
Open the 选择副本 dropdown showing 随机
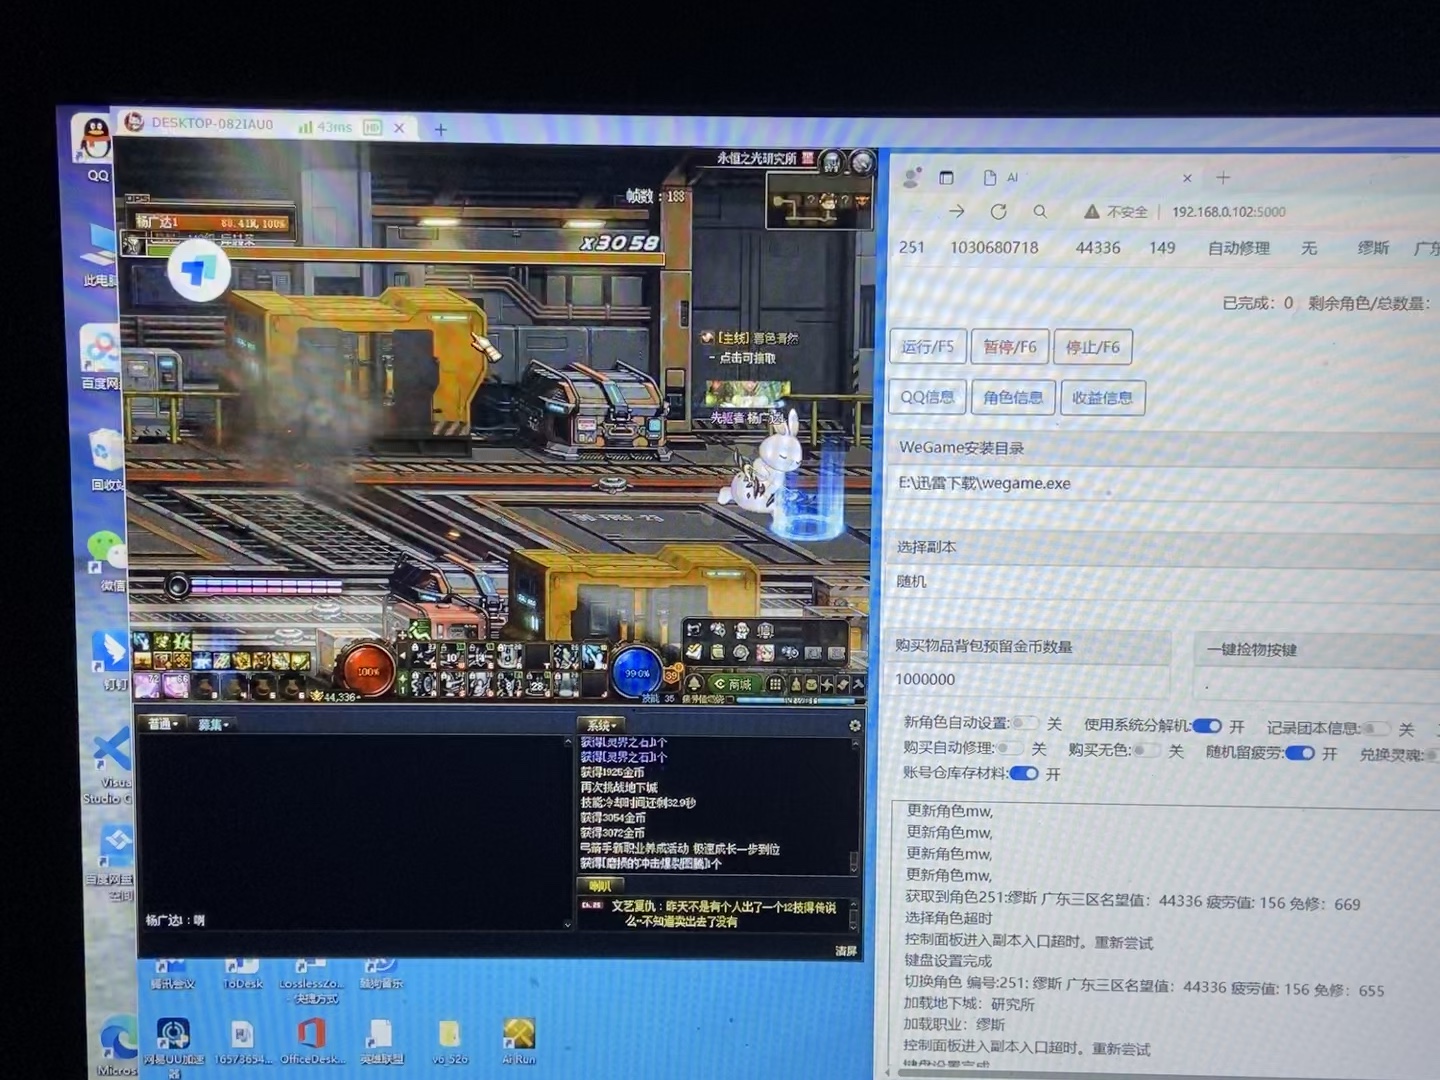click(1165, 582)
